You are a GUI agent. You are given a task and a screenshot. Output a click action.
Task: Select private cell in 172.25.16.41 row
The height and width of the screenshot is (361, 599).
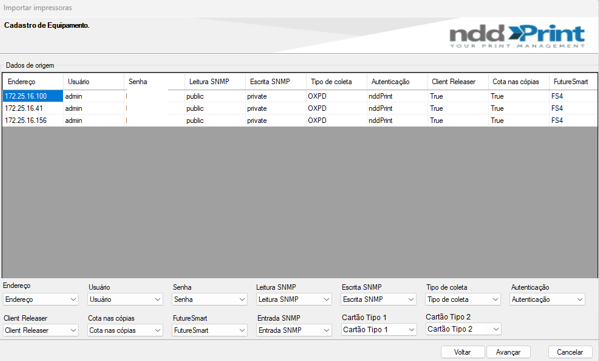coord(276,108)
